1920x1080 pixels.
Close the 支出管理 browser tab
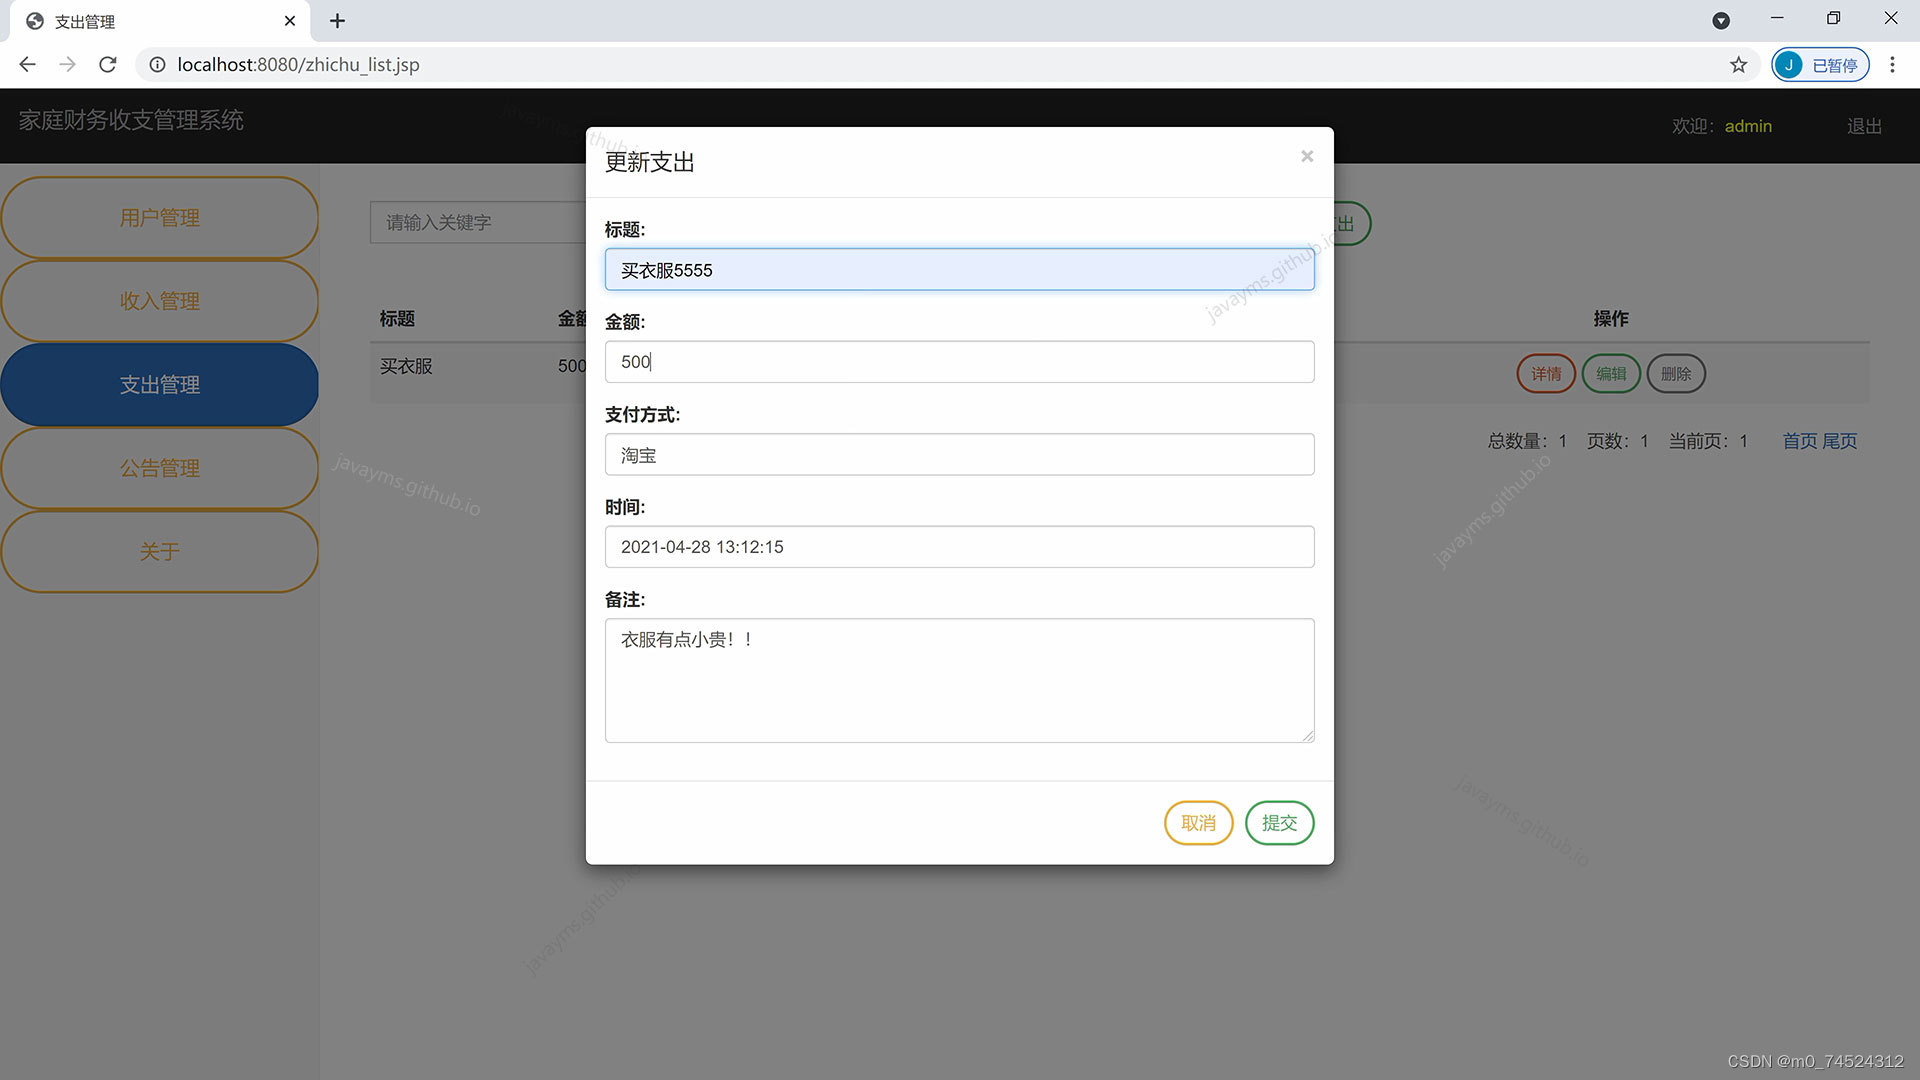(x=290, y=20)
